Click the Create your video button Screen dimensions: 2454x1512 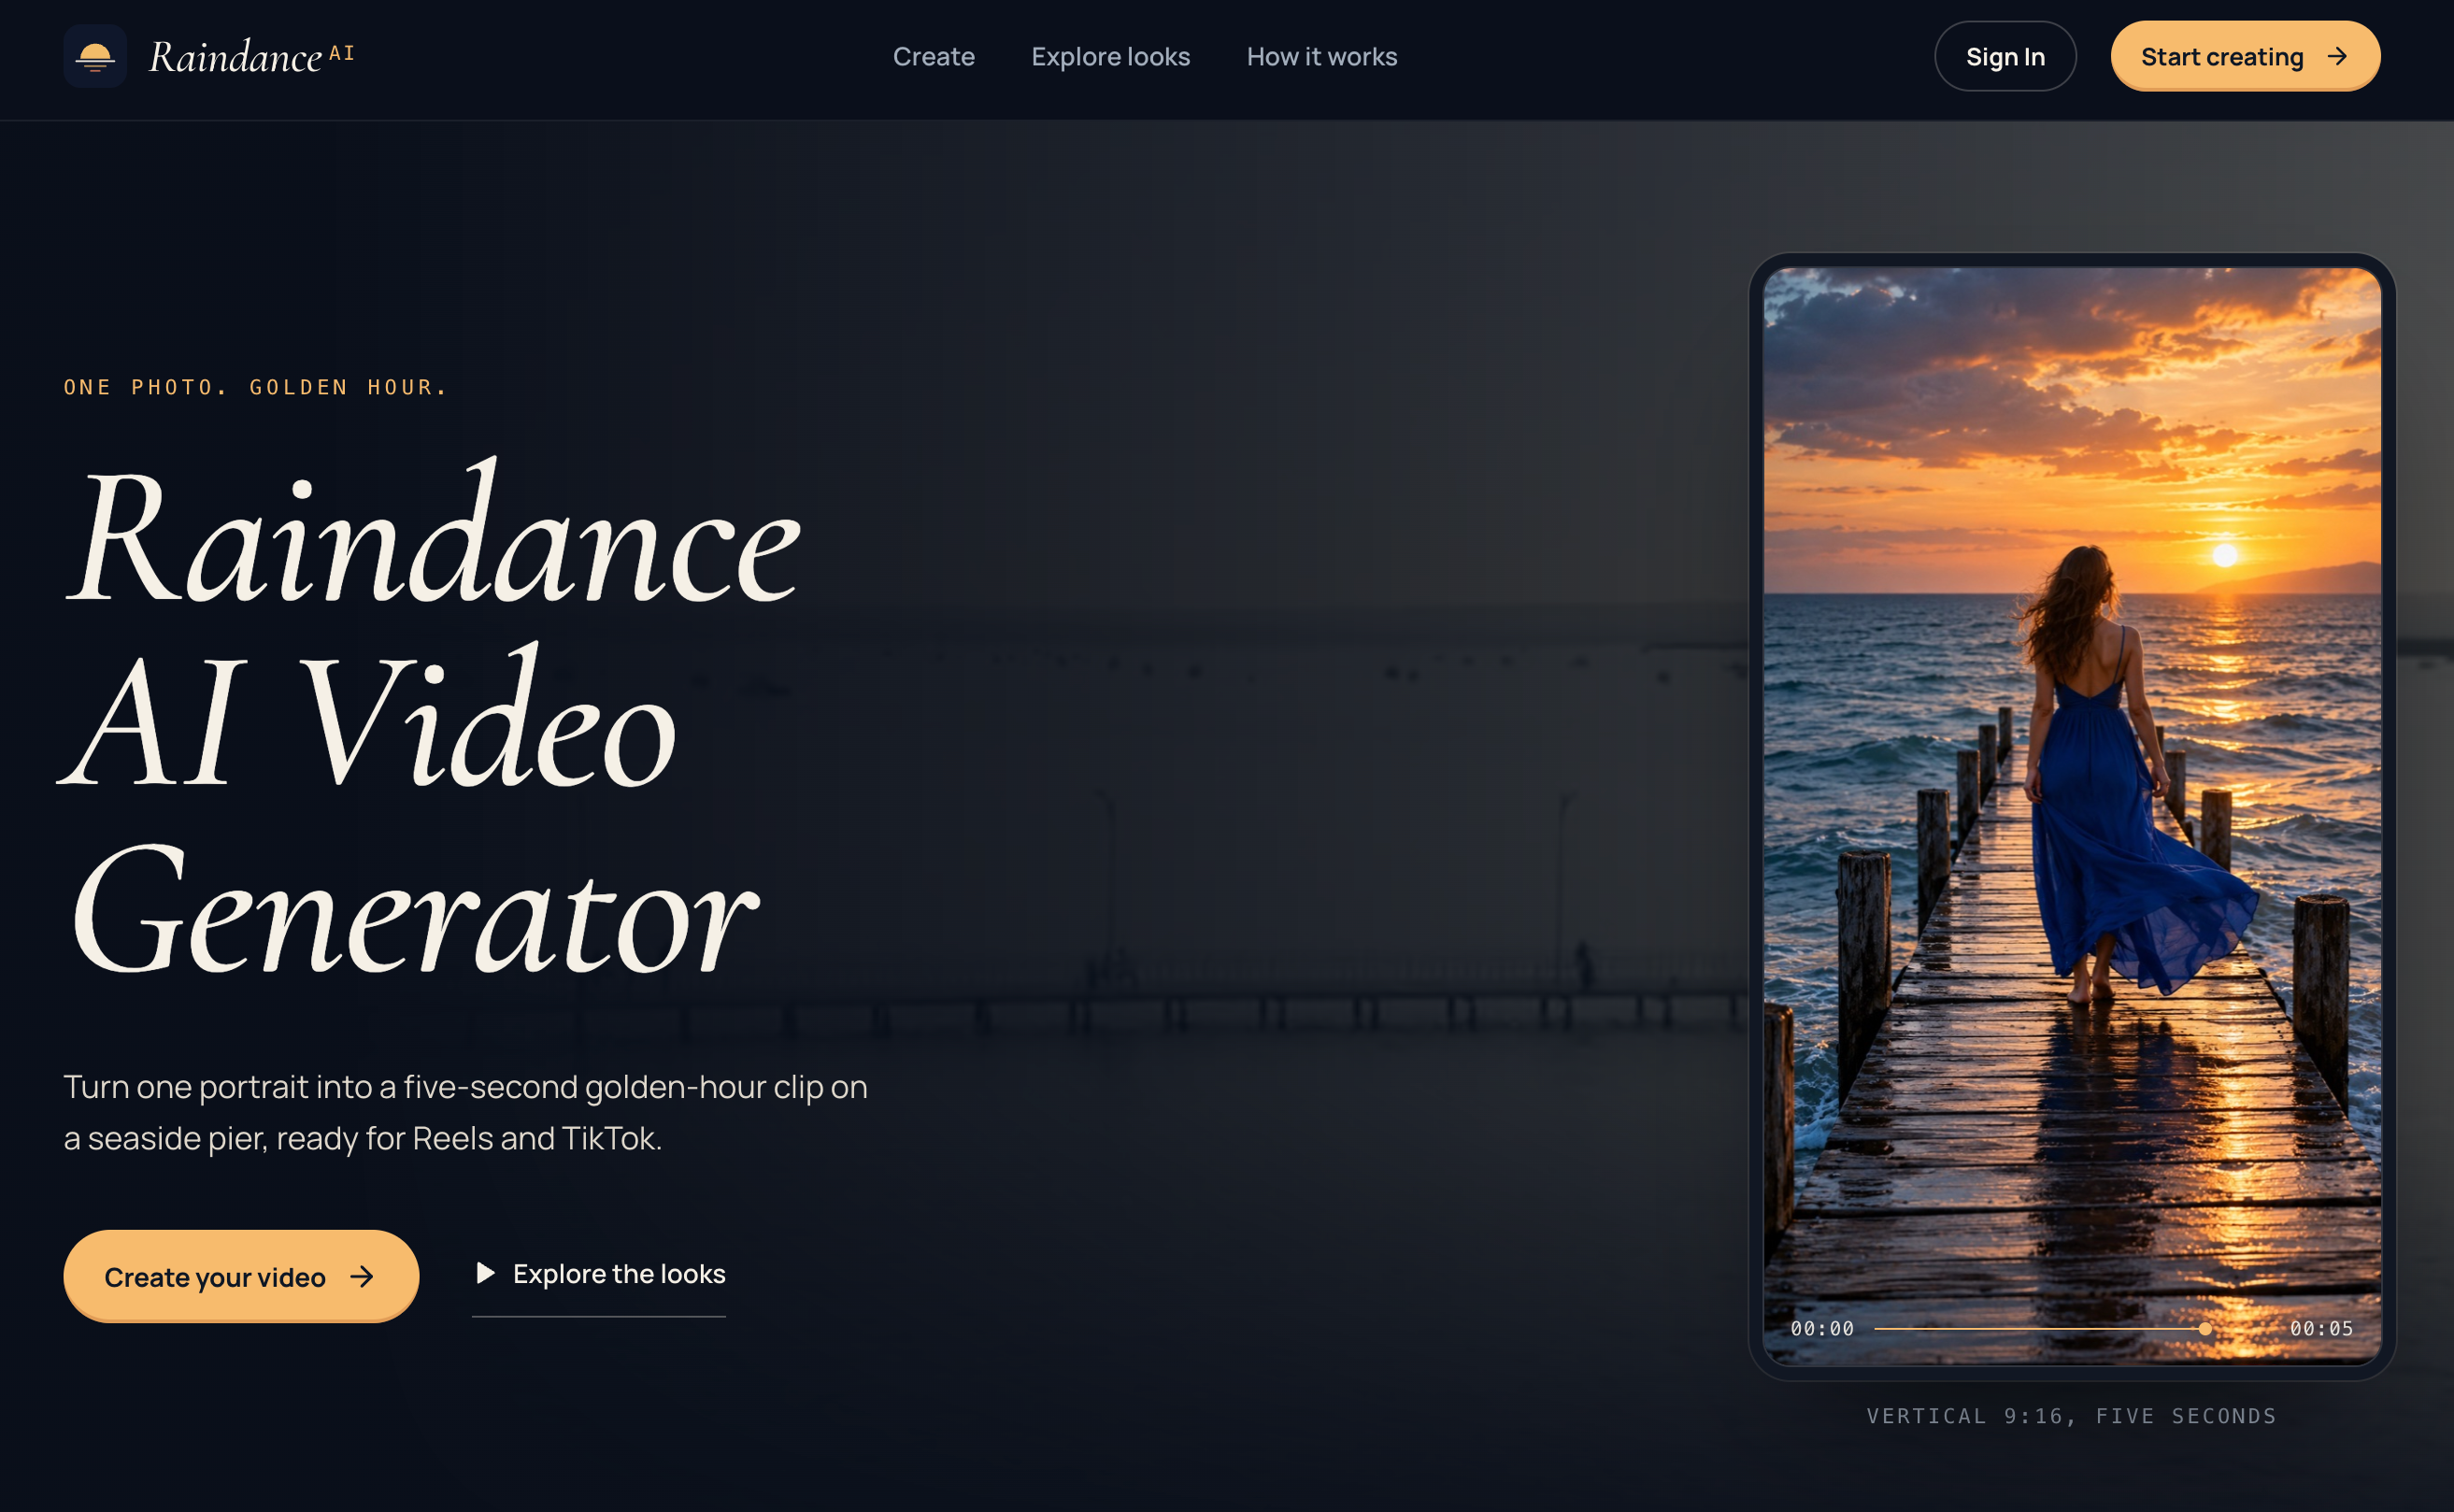click(241, 1276)
